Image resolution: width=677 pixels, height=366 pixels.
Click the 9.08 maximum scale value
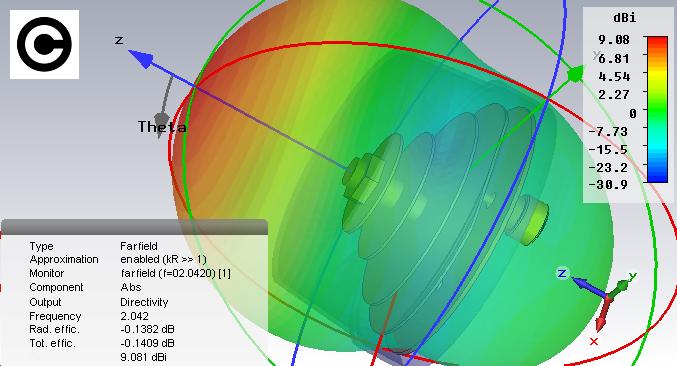click(614, 40)
